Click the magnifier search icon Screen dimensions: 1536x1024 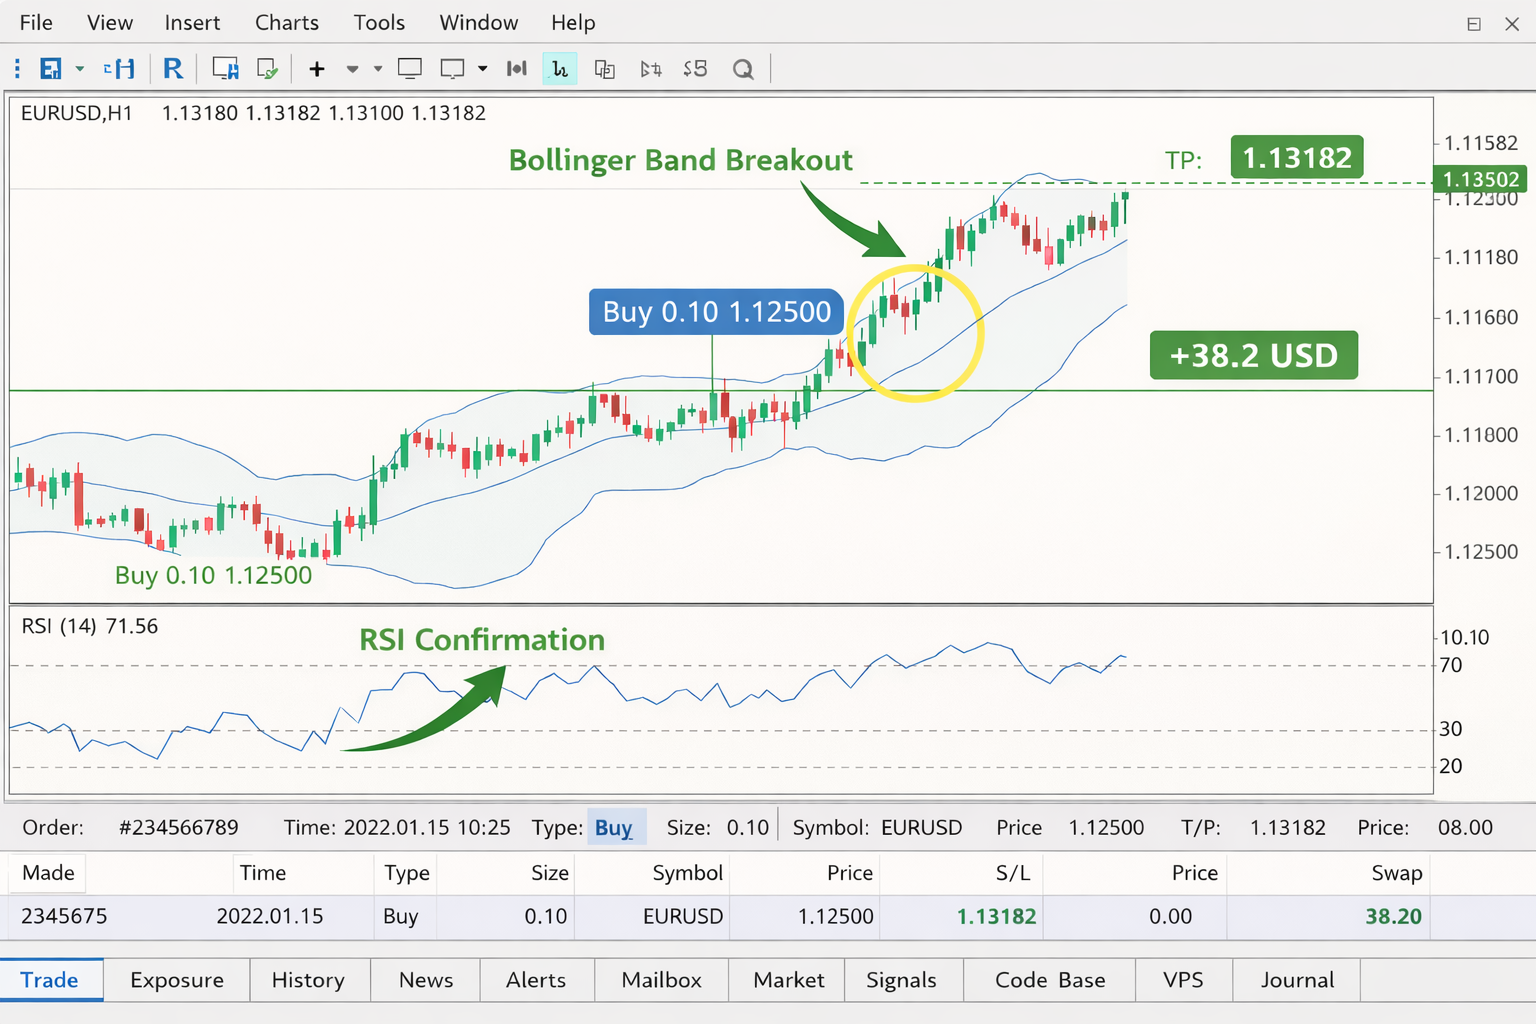pos(743,69)
